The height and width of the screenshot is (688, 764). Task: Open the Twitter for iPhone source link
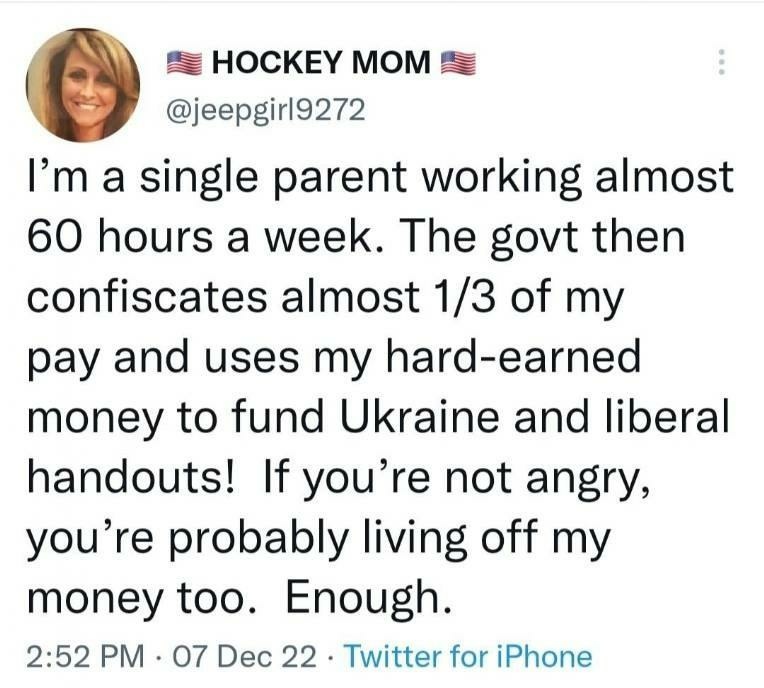468,656
